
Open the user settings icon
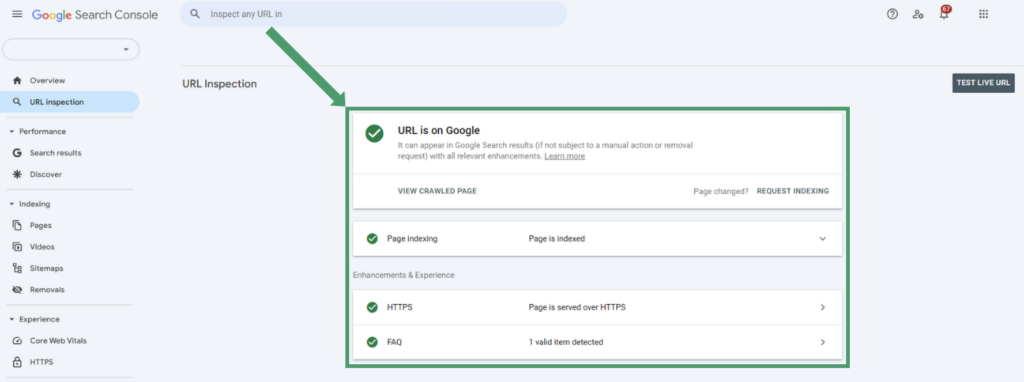(918, 14)
